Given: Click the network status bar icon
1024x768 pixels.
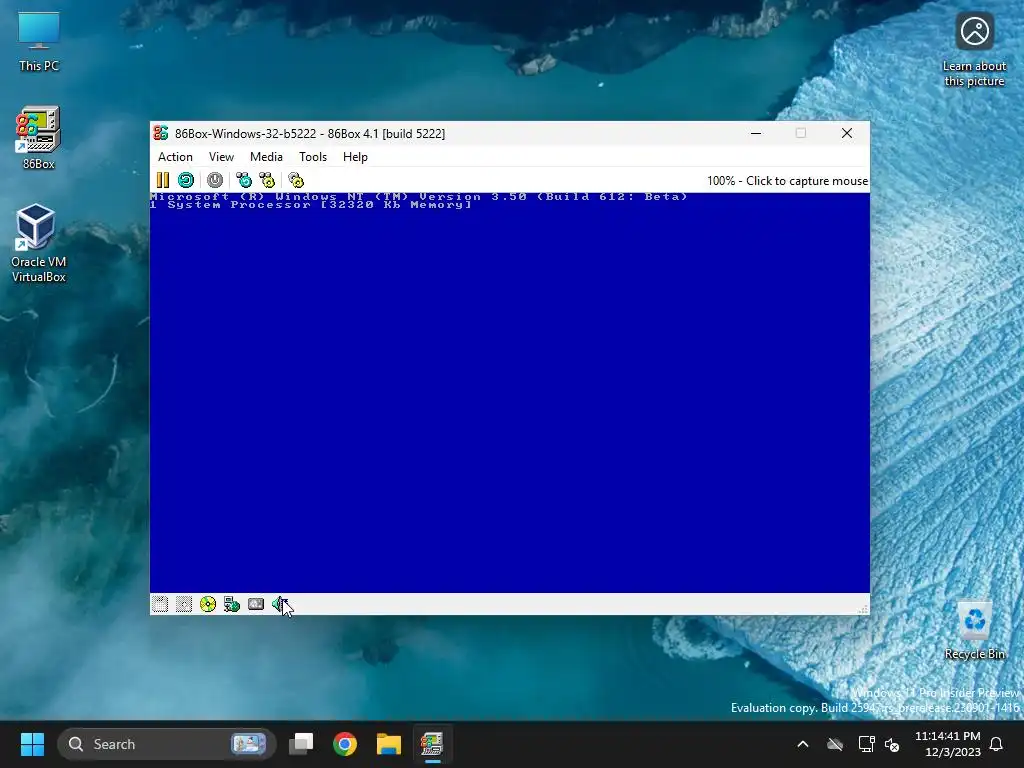Looking at the screenshot, I should [x=232, y=604].
